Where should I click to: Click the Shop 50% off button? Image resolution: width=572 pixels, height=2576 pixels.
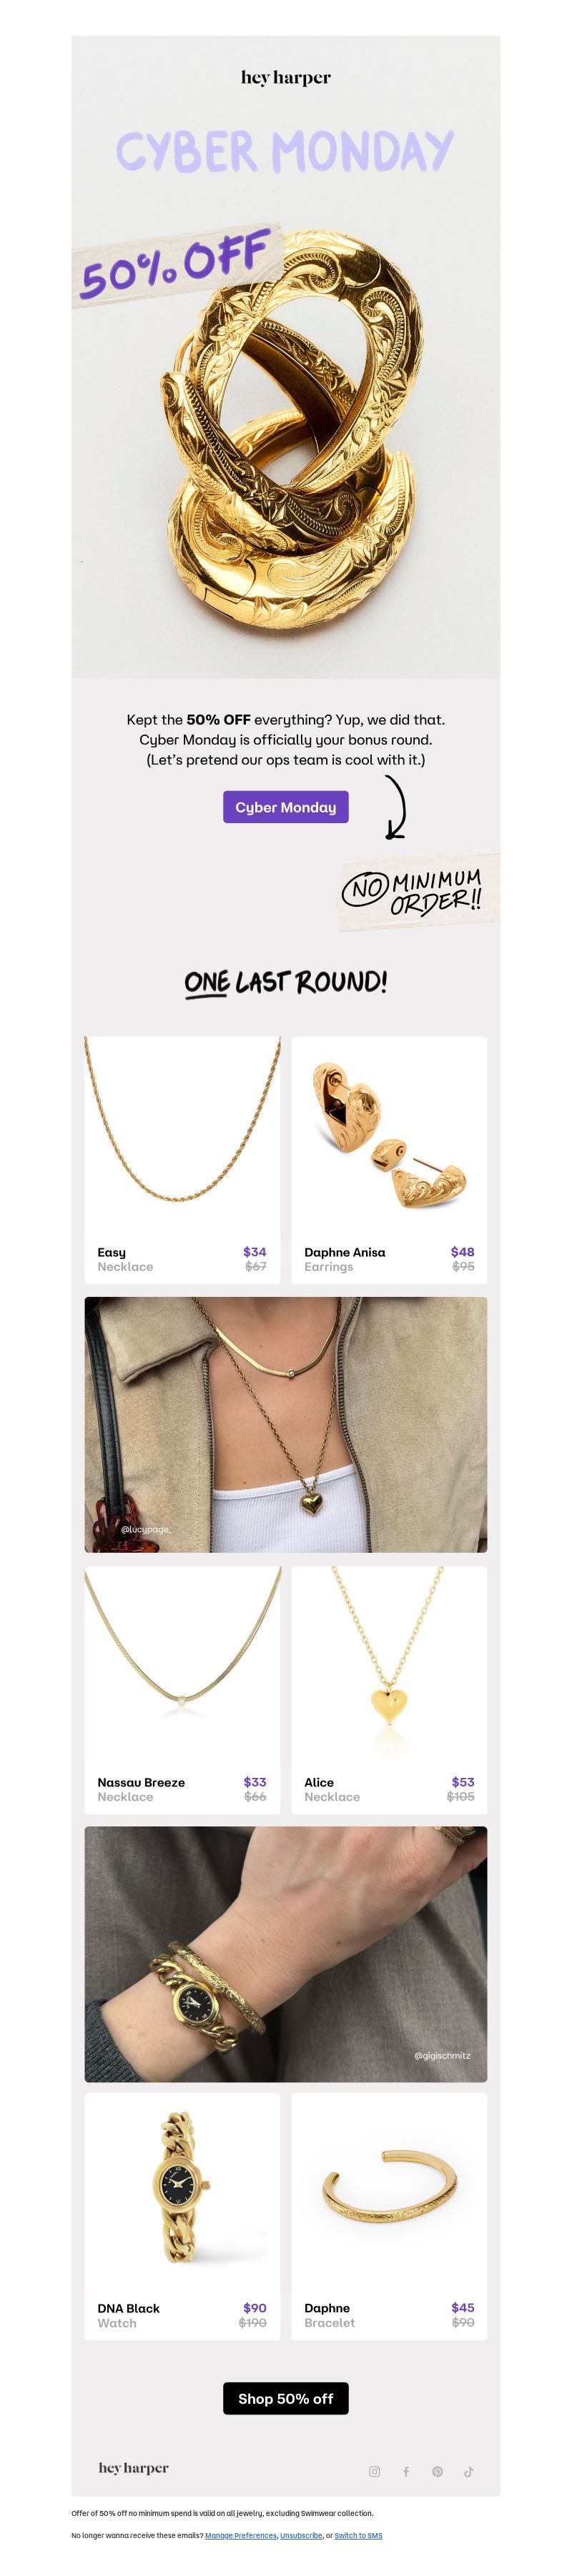point(286,2398)
